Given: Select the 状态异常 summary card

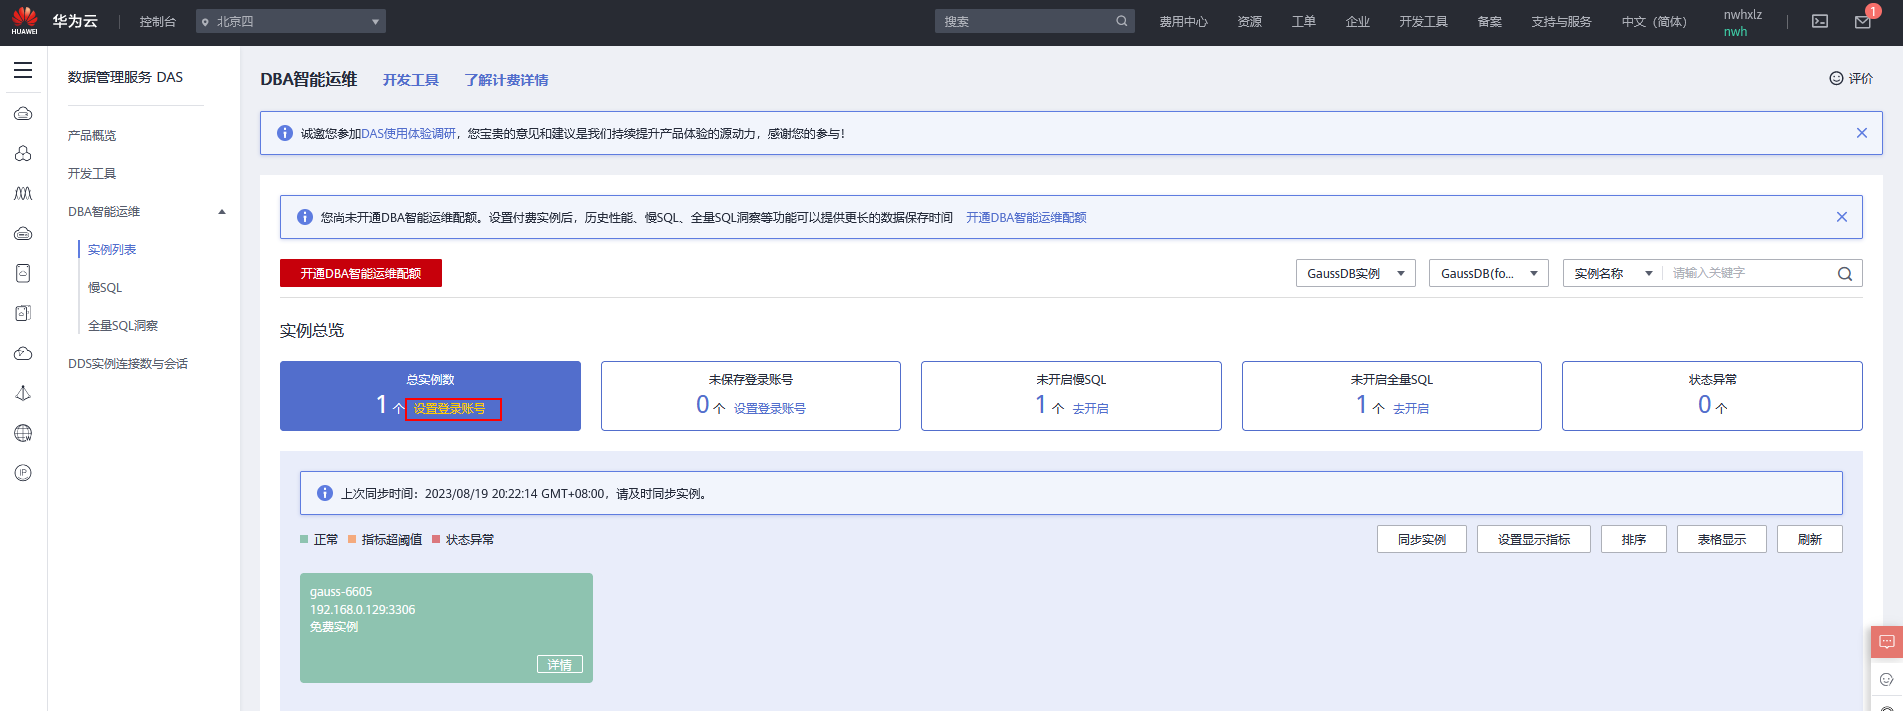Looking at the screenshot, I should click(x=1712, y=396).
